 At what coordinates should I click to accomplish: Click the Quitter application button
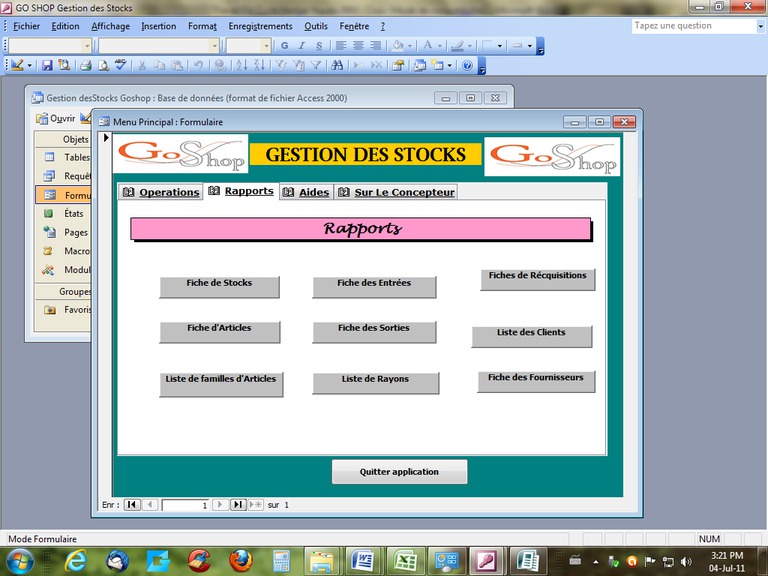pos(399,472)
